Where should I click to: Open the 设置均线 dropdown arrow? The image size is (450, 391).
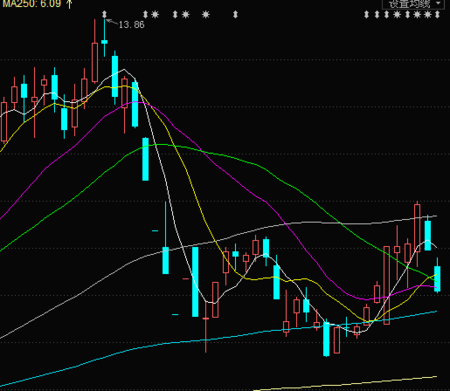pyautogui.click(x=439, y=3)
